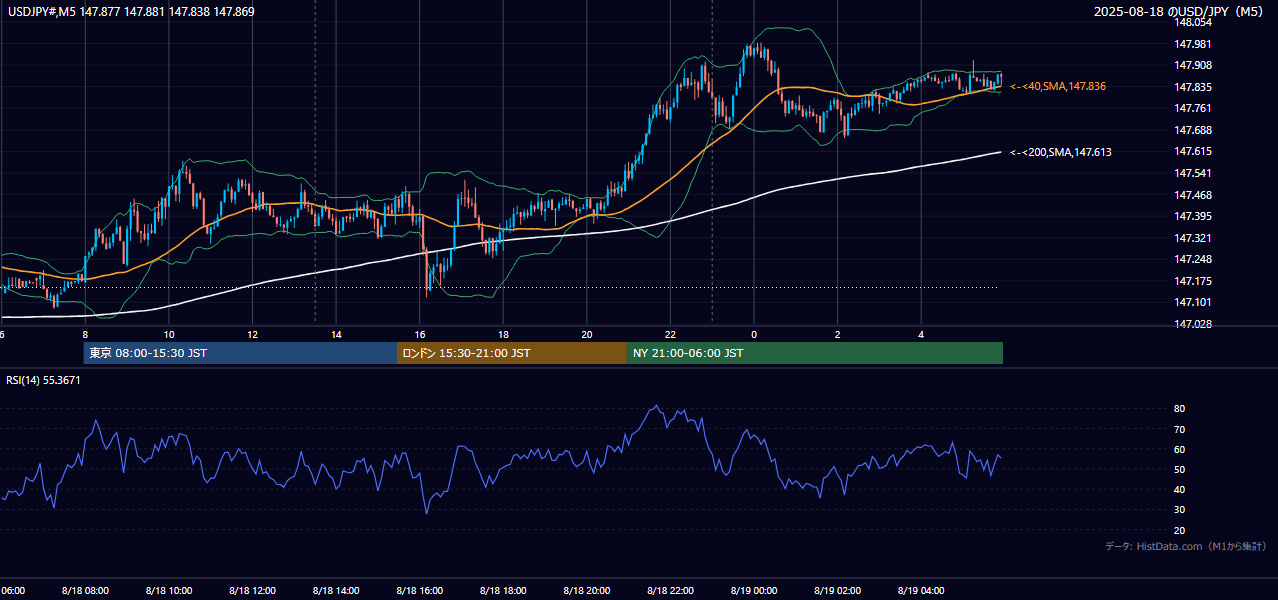Click hour marker 18 under price chart
The height and width of the screenshot is (600, 1278).
point(503,335)
